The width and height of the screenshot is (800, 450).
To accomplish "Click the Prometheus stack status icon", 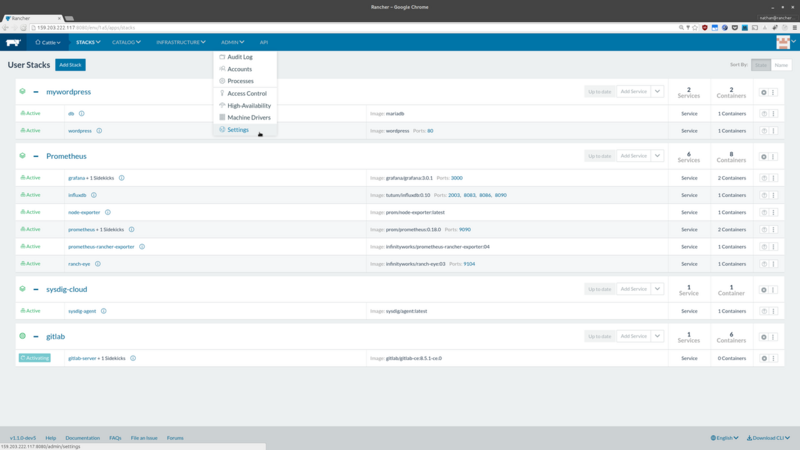I will [x=22, y=156].
